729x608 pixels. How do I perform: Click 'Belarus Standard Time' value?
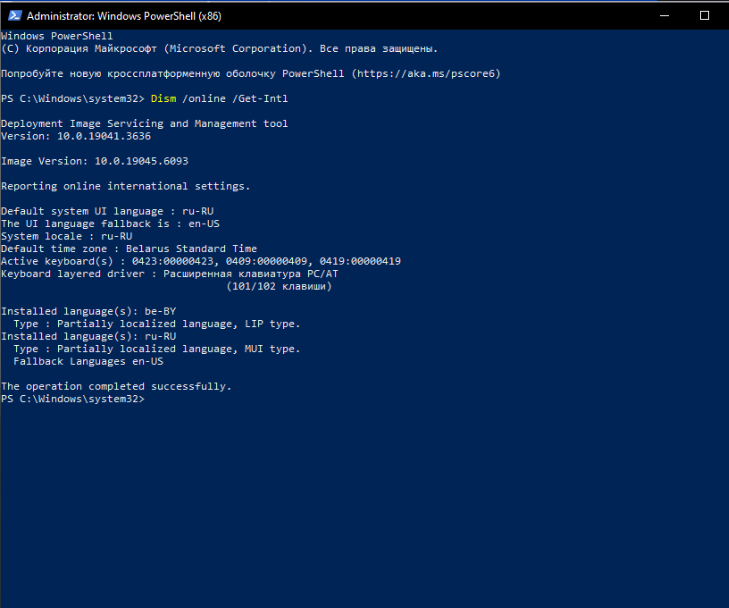(x=192, y=249)
